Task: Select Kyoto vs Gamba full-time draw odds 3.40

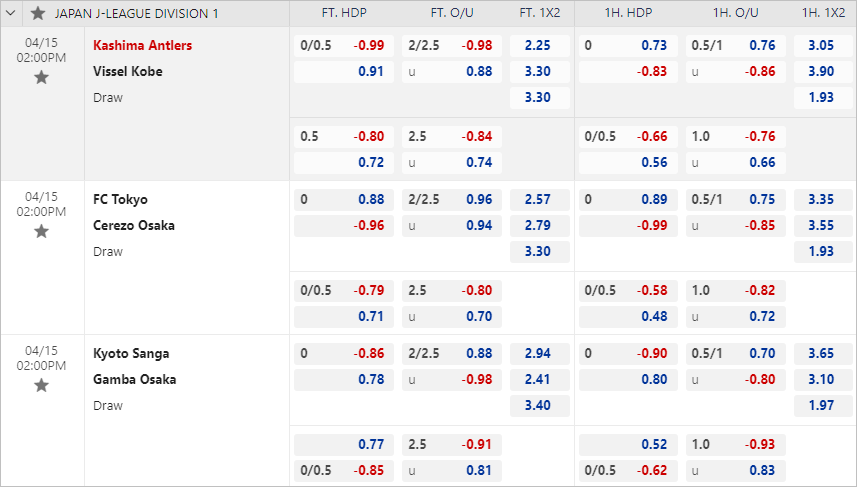Action: tap(539, 406)
